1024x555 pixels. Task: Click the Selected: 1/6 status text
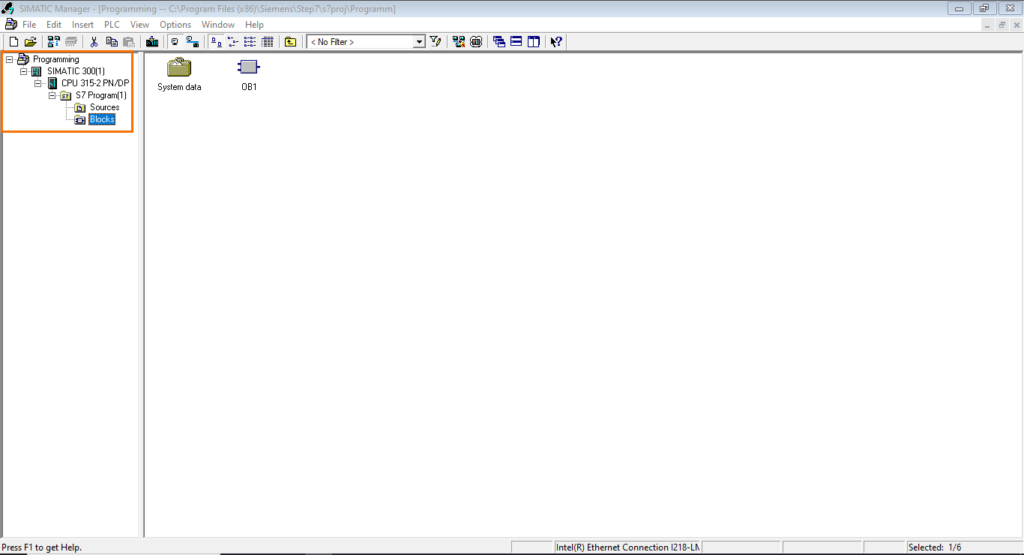coord(935,547)
